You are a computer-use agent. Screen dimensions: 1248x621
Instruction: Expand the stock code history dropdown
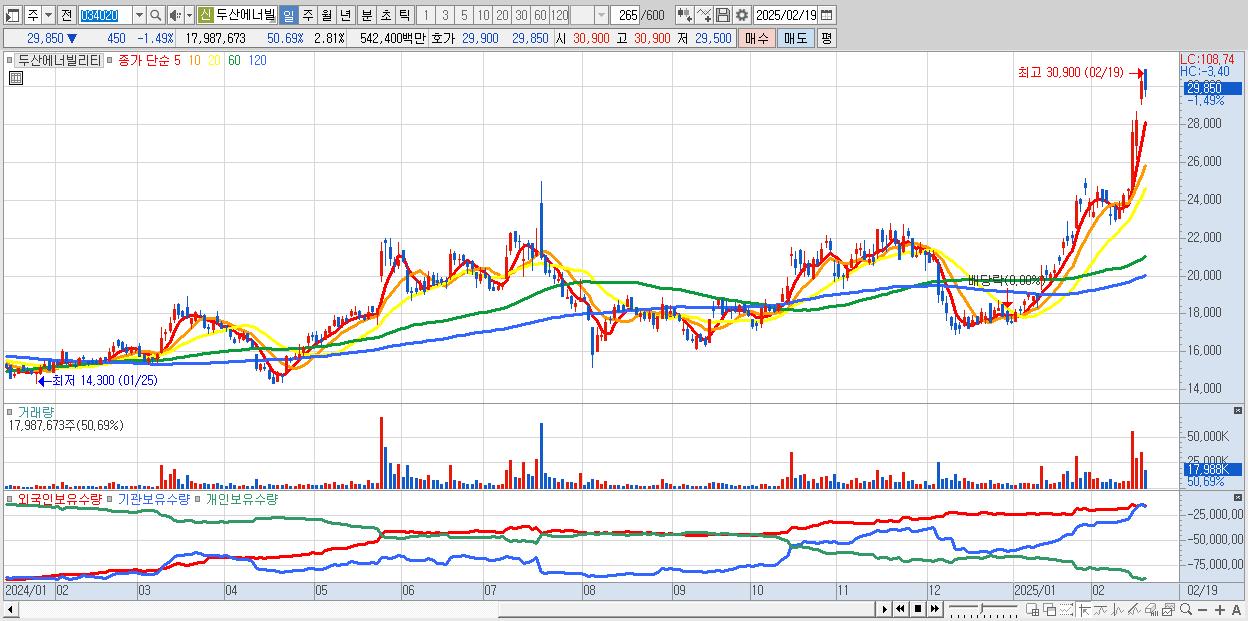[x=140, y=16]
